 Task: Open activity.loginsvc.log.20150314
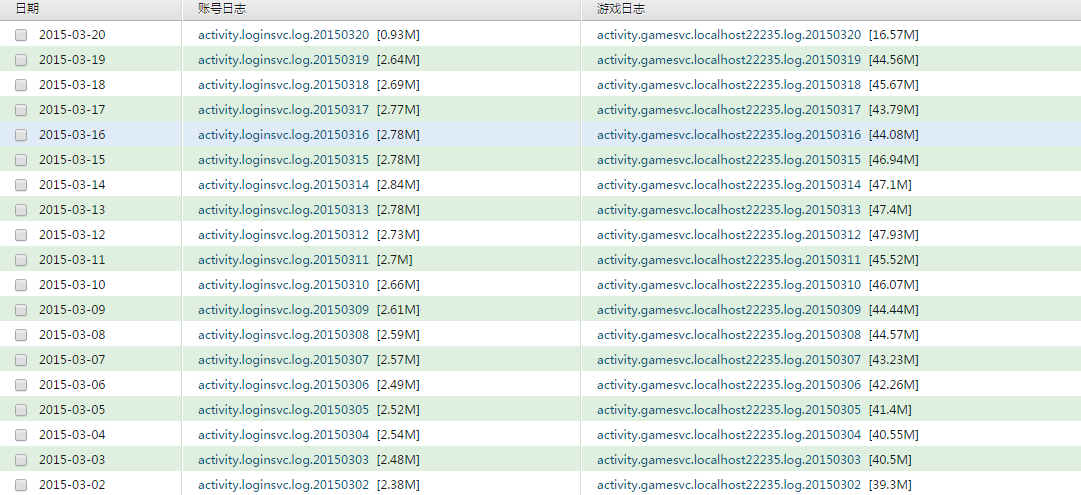coord(283,184)
